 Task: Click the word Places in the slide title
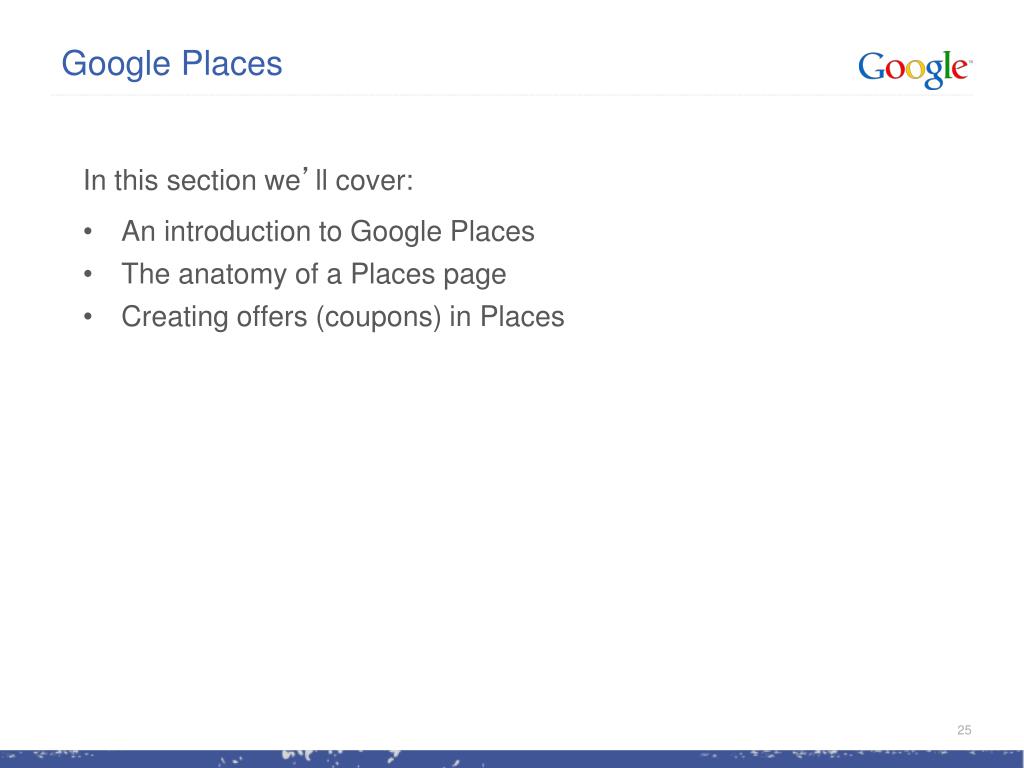pyautogui.click(x=232, y=63)
